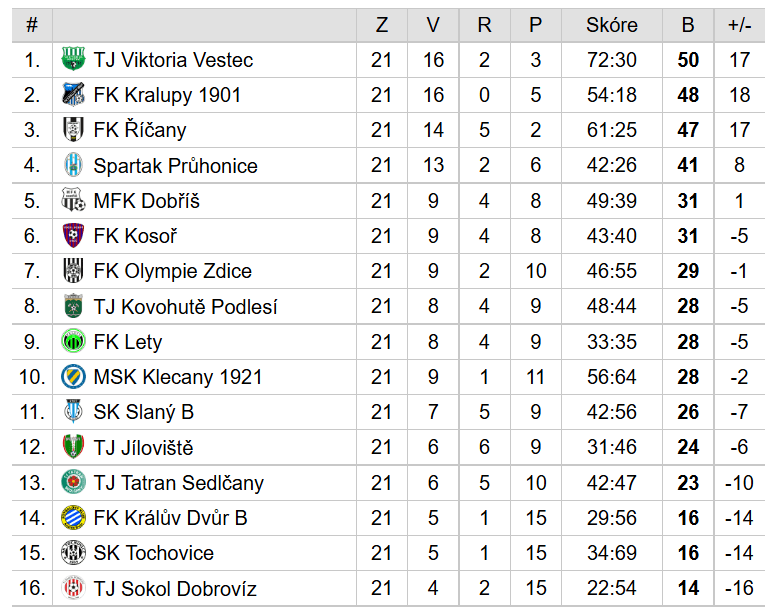
Task: Click the Spartak Průhonice club emblem
Action: point(74,166)
